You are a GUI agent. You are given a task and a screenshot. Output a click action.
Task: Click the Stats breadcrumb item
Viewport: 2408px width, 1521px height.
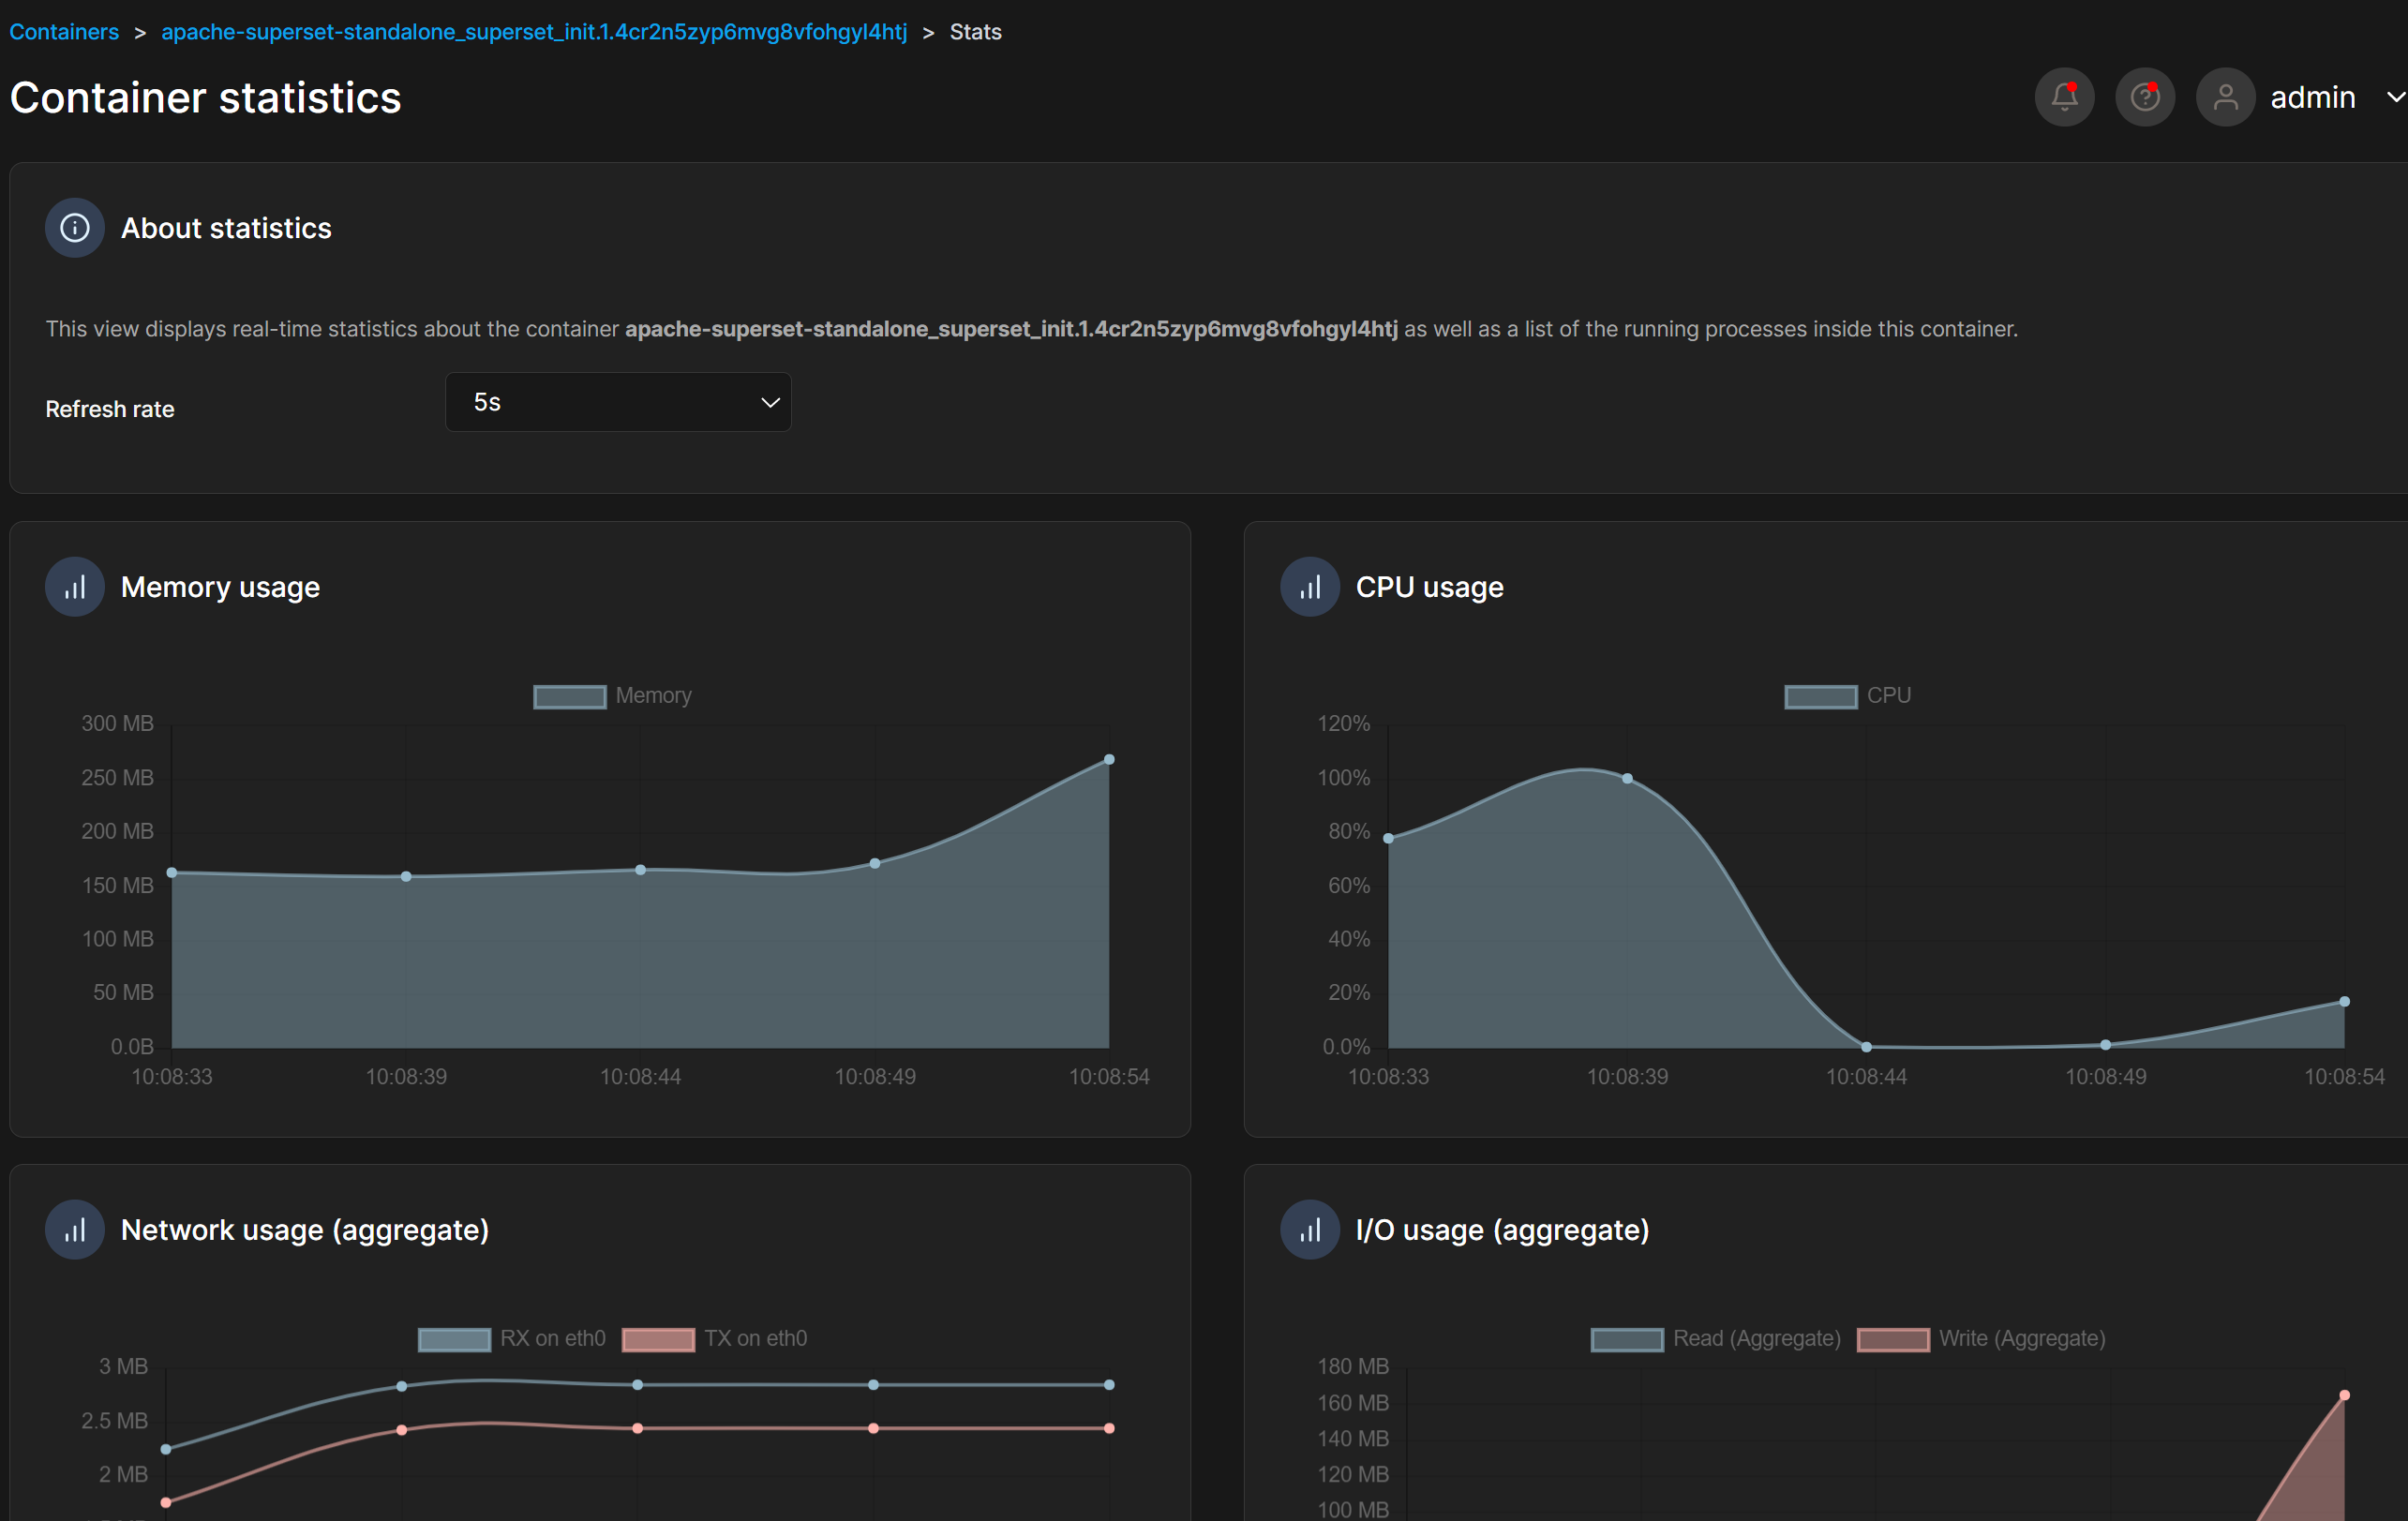pyautogui.click(x=975, y=31)
